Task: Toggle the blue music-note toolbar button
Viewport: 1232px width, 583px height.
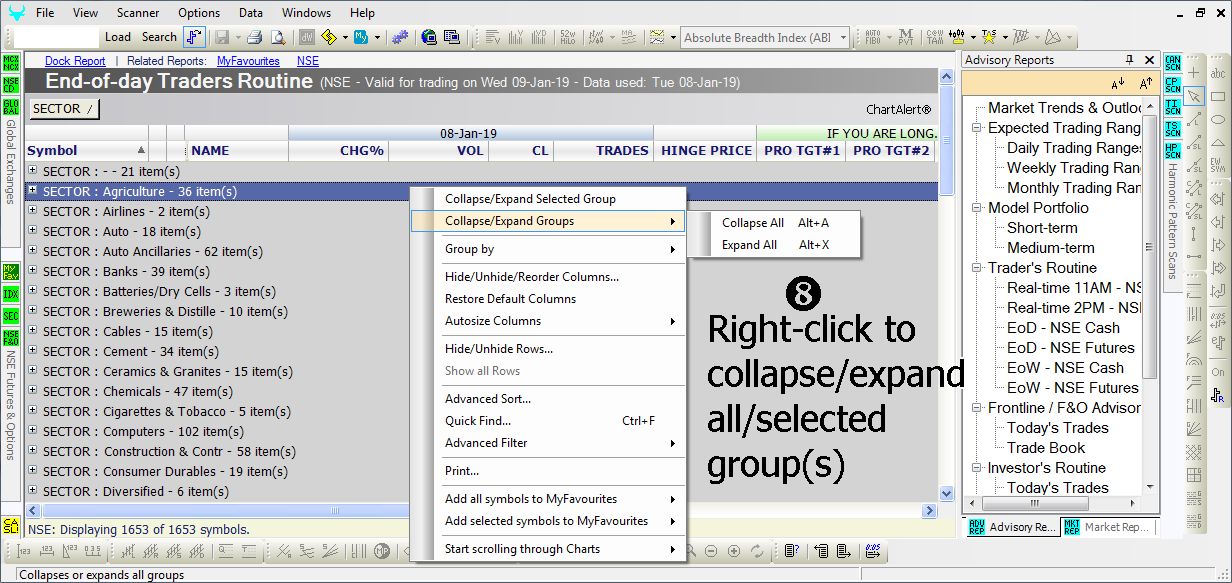Action: [195, 37]
